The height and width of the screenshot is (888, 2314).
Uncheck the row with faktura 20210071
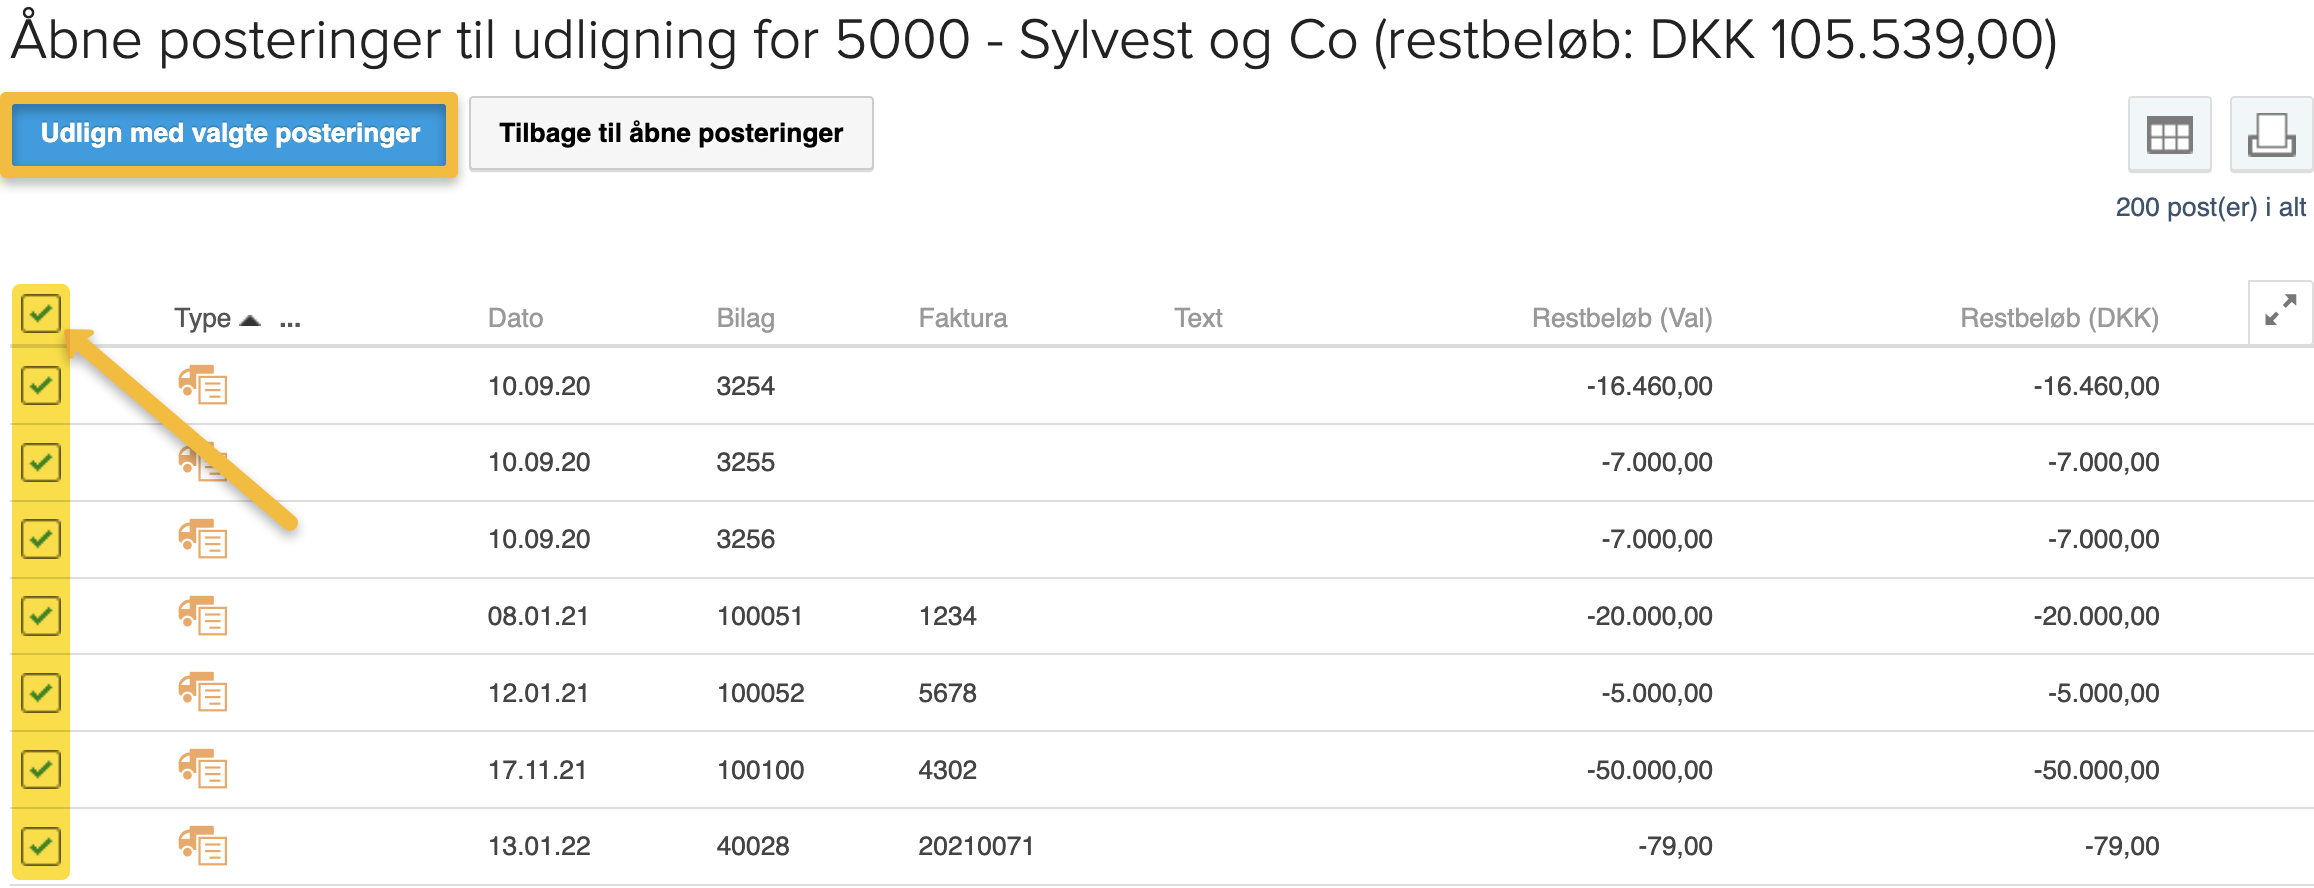click(x=41, y=846)
